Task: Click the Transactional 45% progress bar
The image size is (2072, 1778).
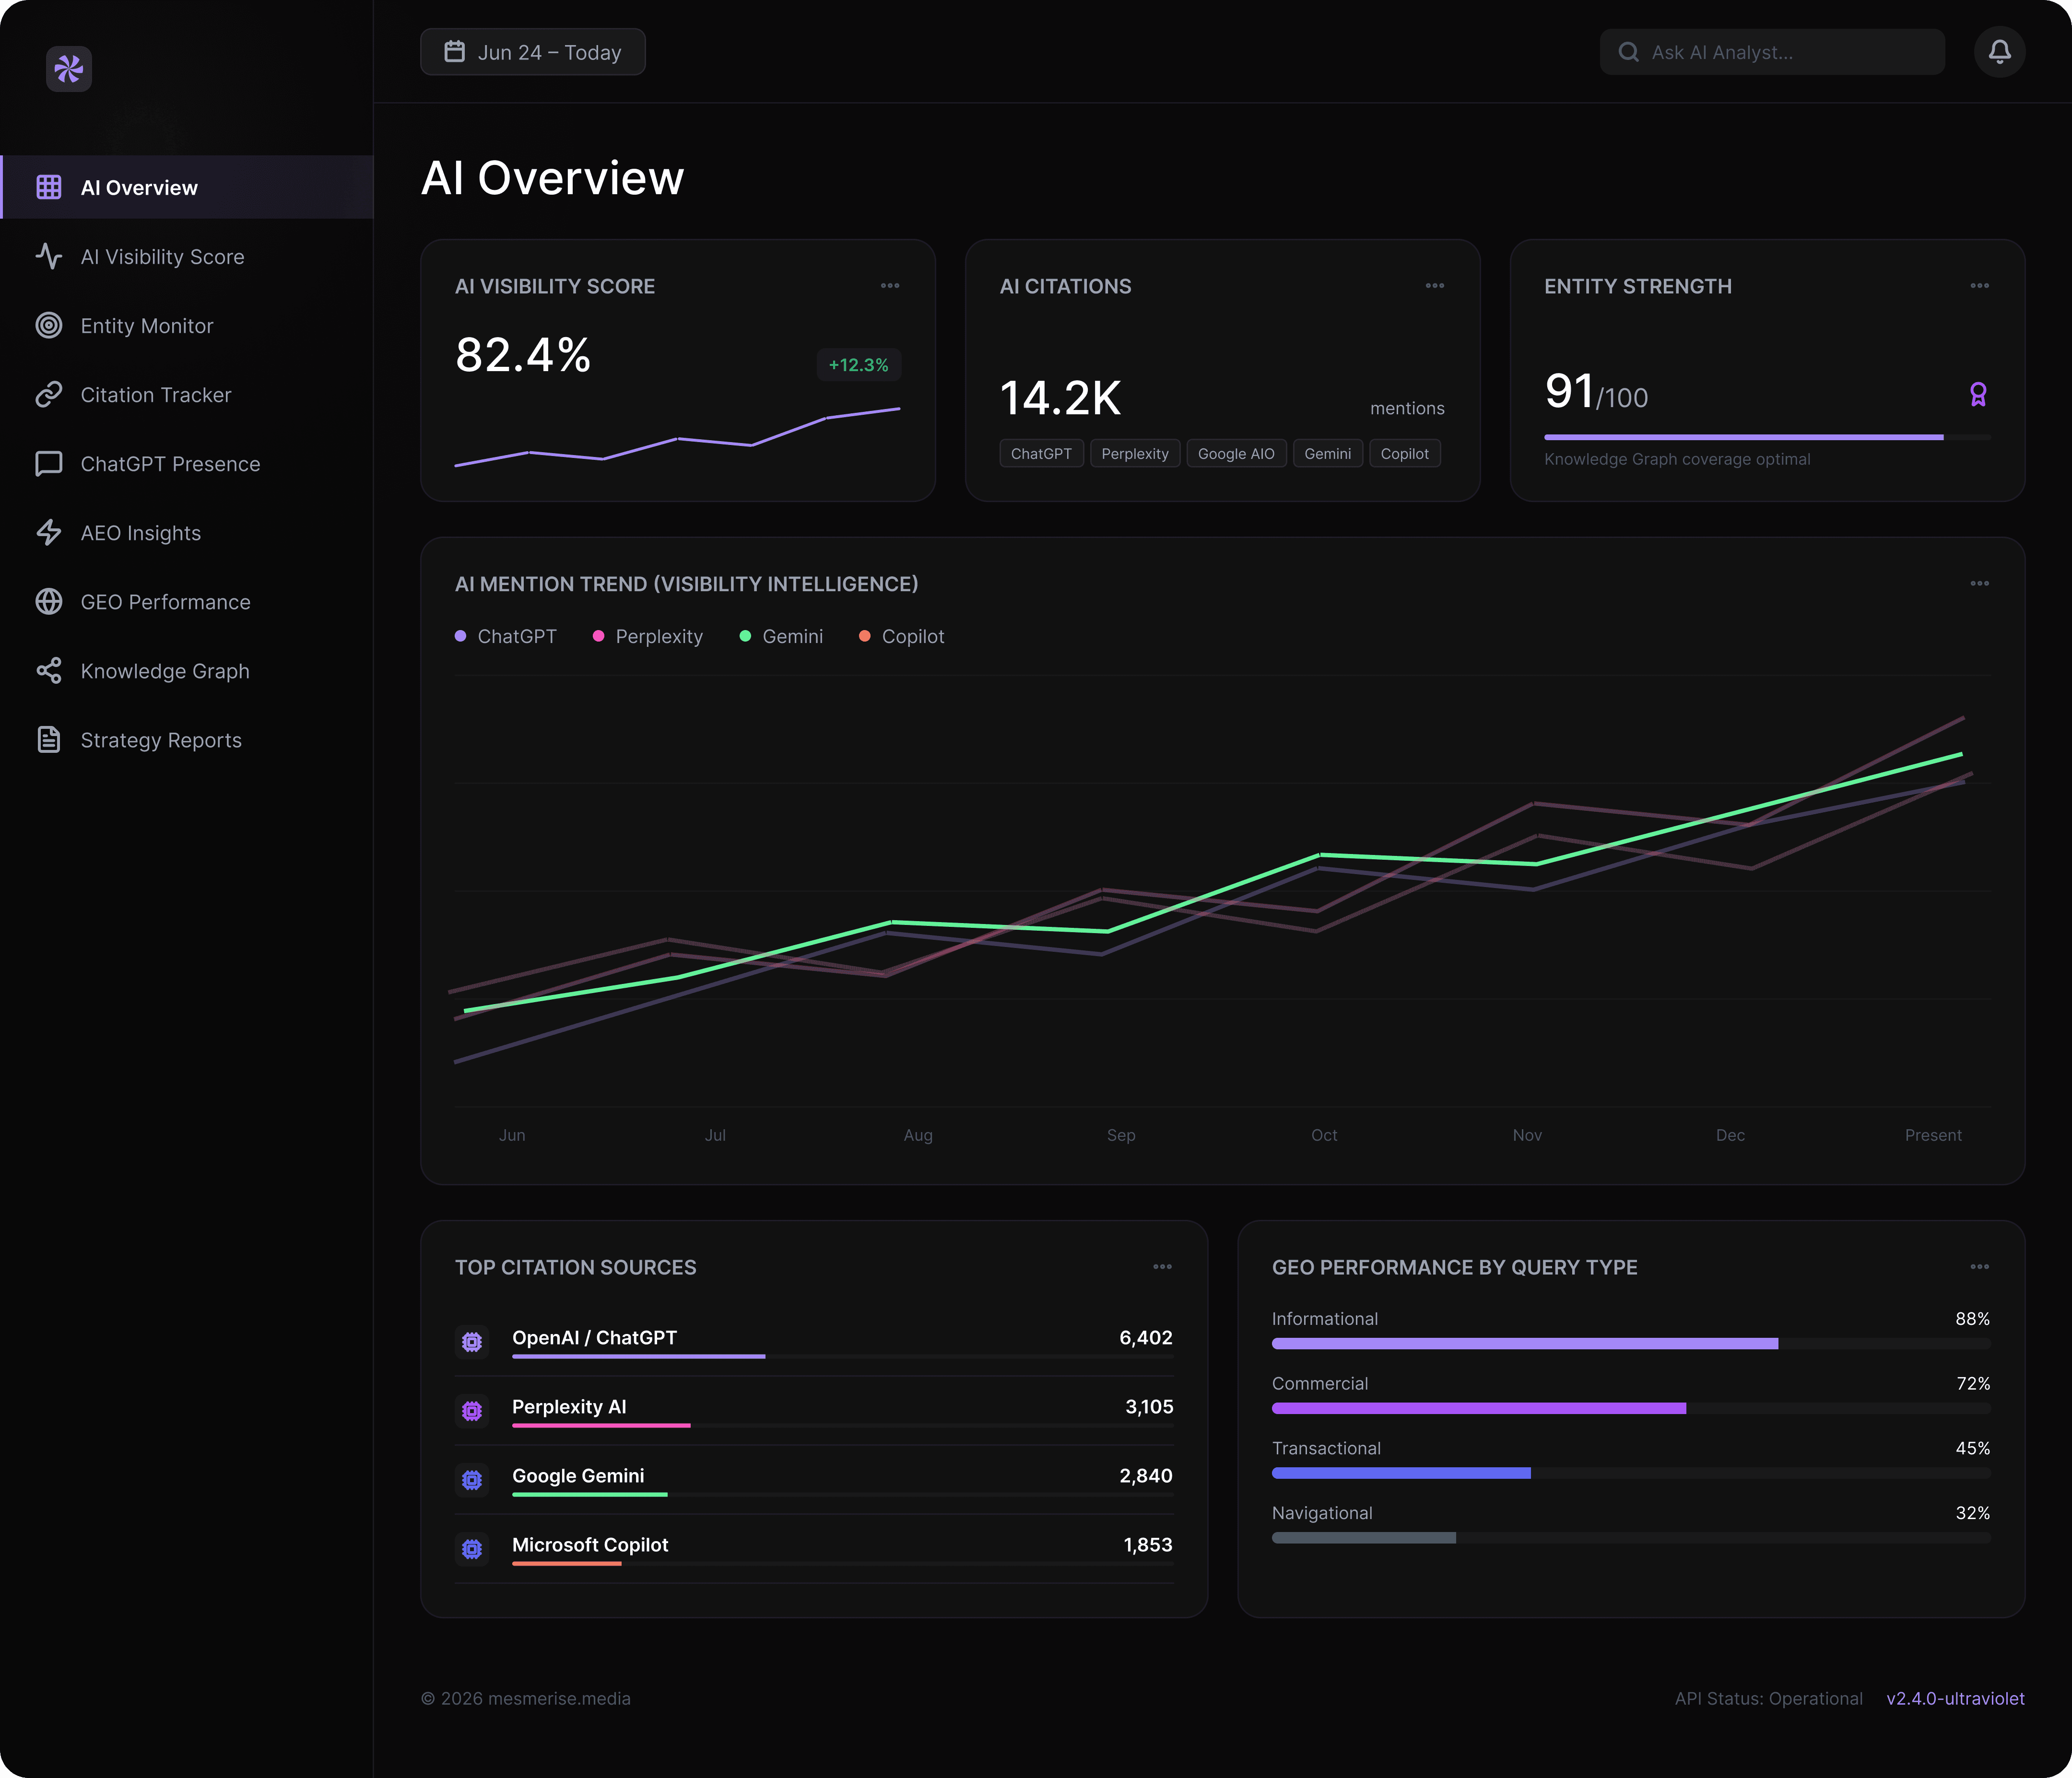Action: pyautogui.click(x=1631, y=1473)
